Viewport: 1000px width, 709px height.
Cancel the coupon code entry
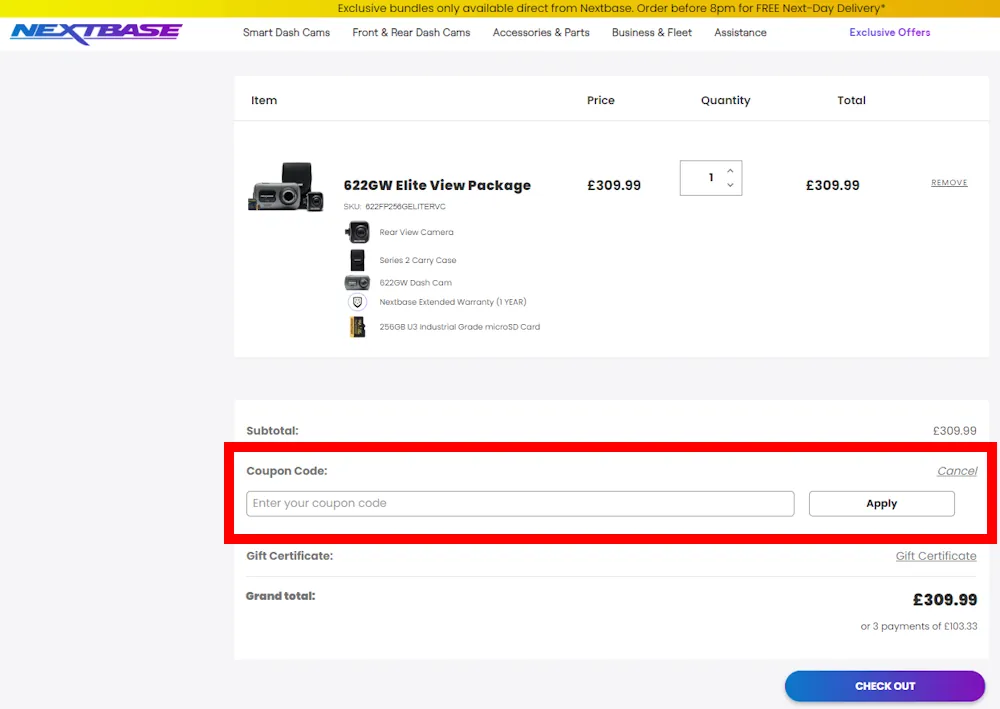tap(957, 471)
